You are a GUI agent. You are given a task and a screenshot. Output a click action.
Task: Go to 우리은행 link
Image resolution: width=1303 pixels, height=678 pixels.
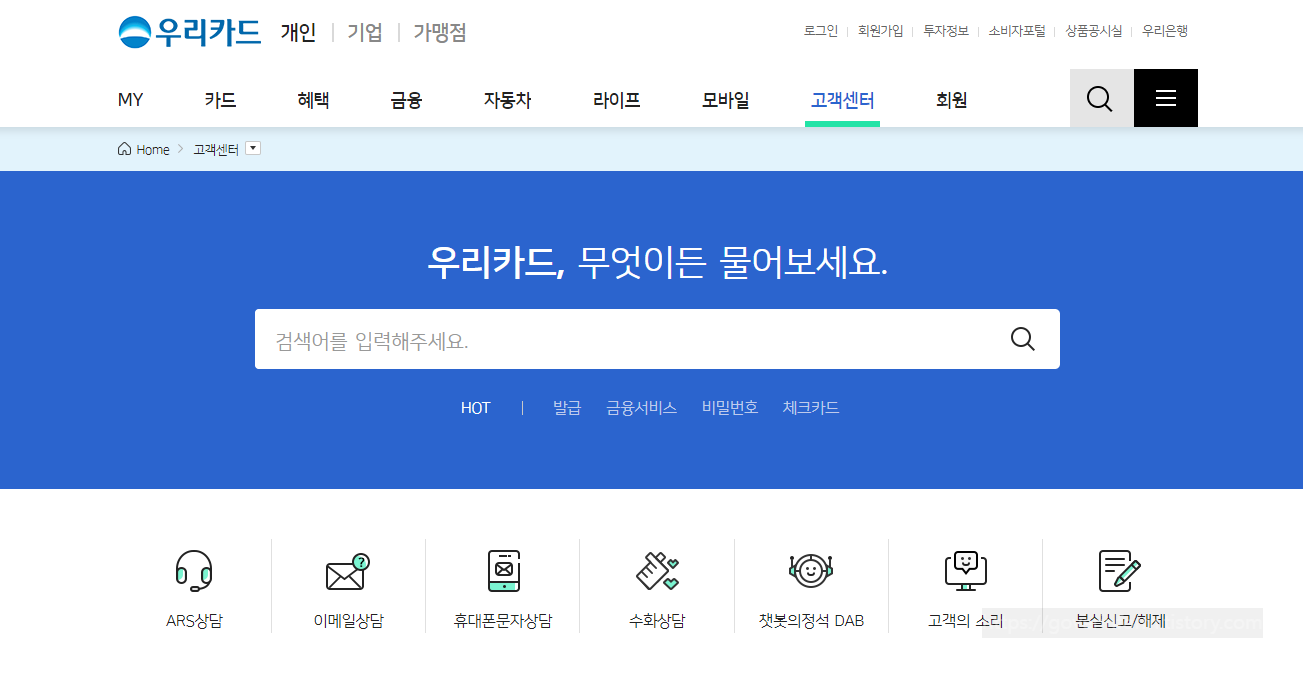(x=1165, y=31)
